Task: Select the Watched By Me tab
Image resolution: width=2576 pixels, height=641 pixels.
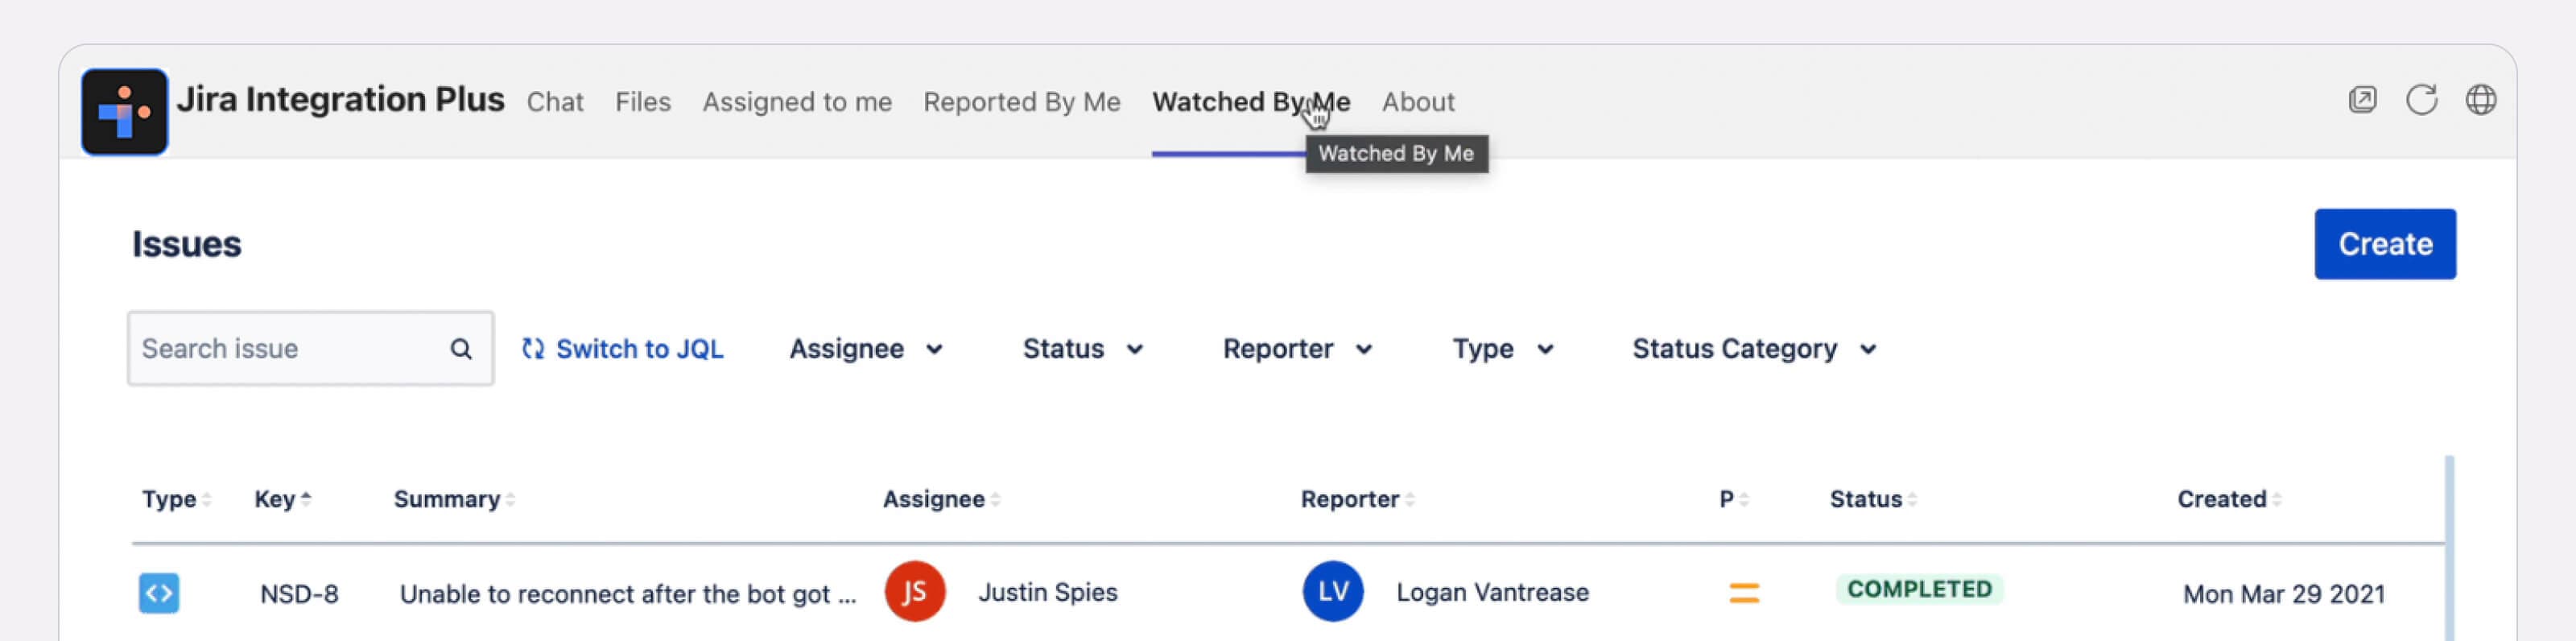Action: click(x=1251, y=102)
